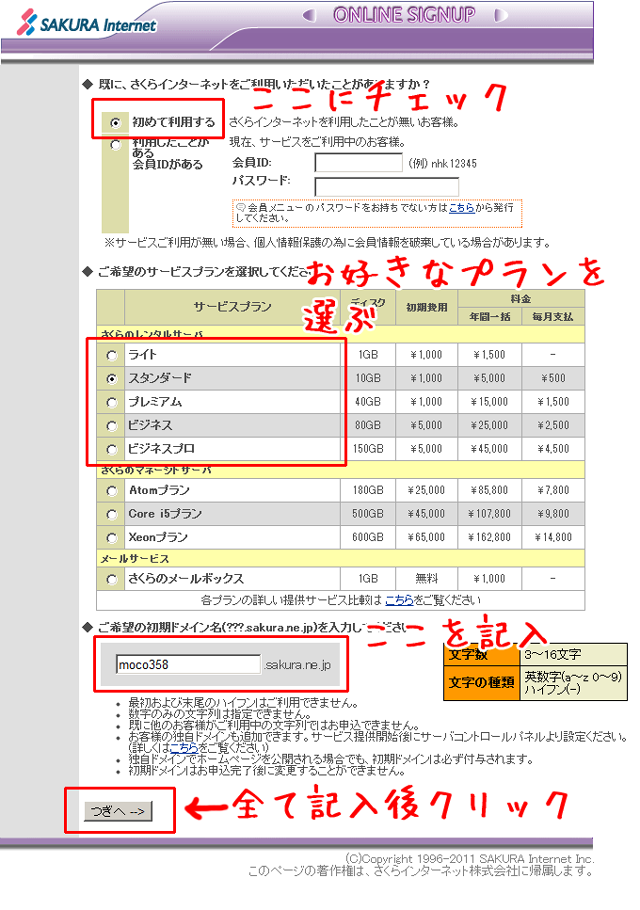Select the 初めて利用する radio button
Image resolution: width=640 pixels, height=910 pixels.
115,122
